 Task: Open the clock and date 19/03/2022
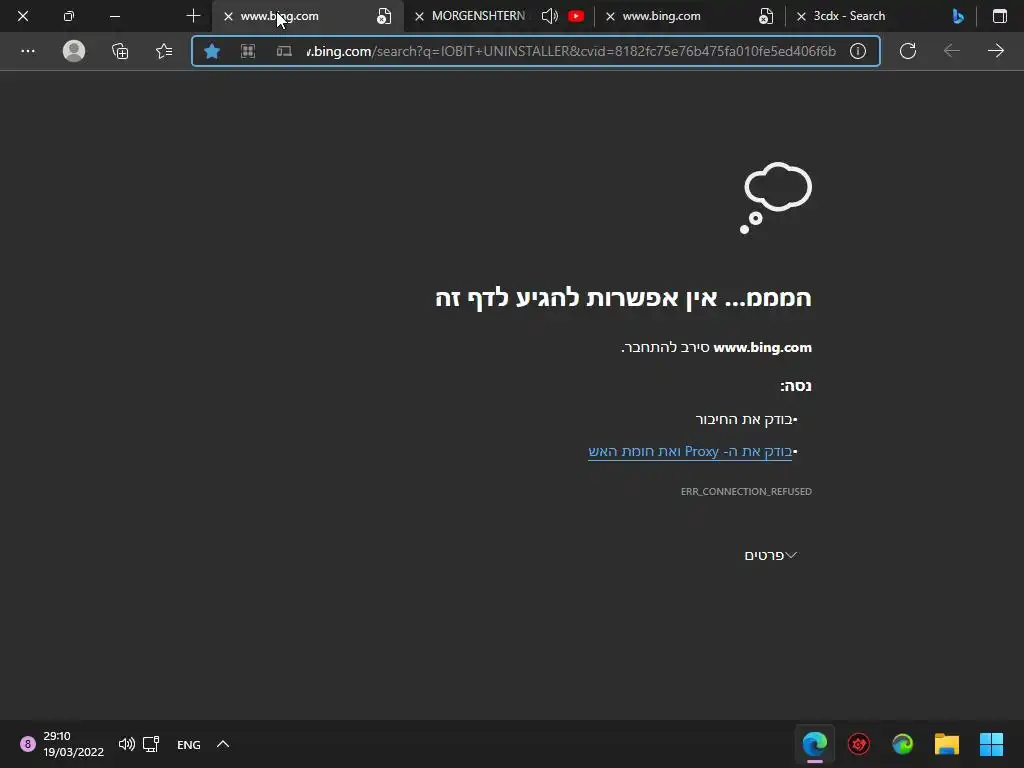pos(73,744)
